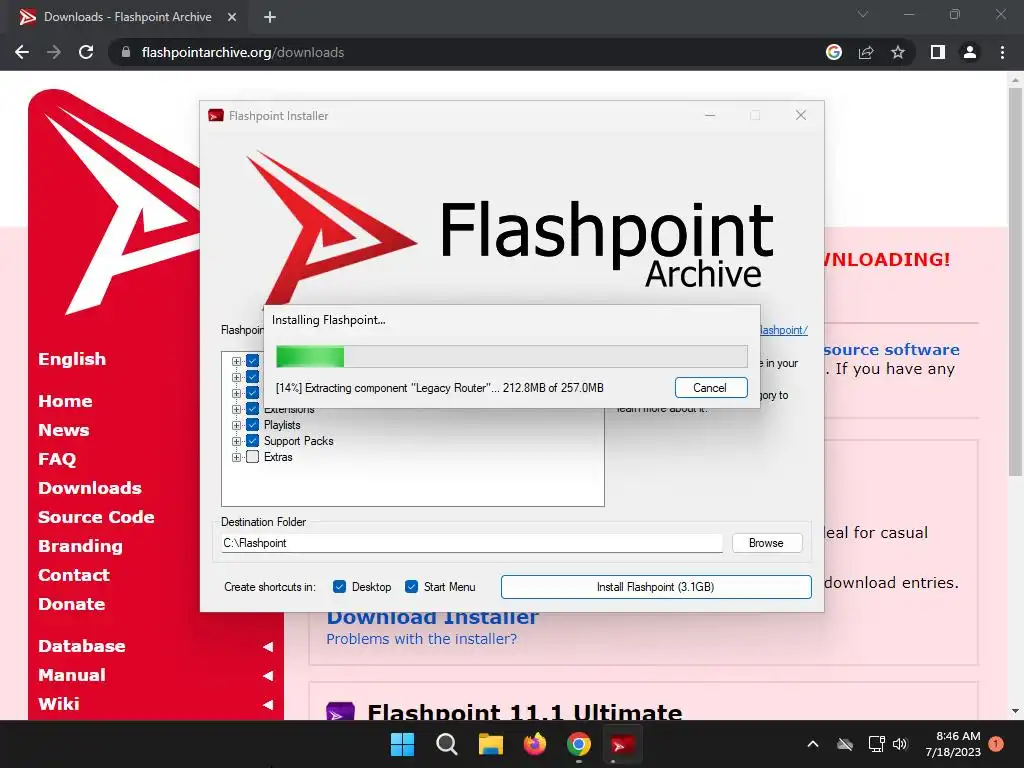Expand the Playlists tree node
This screenshot has width=1024, height=768.
pos(236,425)
